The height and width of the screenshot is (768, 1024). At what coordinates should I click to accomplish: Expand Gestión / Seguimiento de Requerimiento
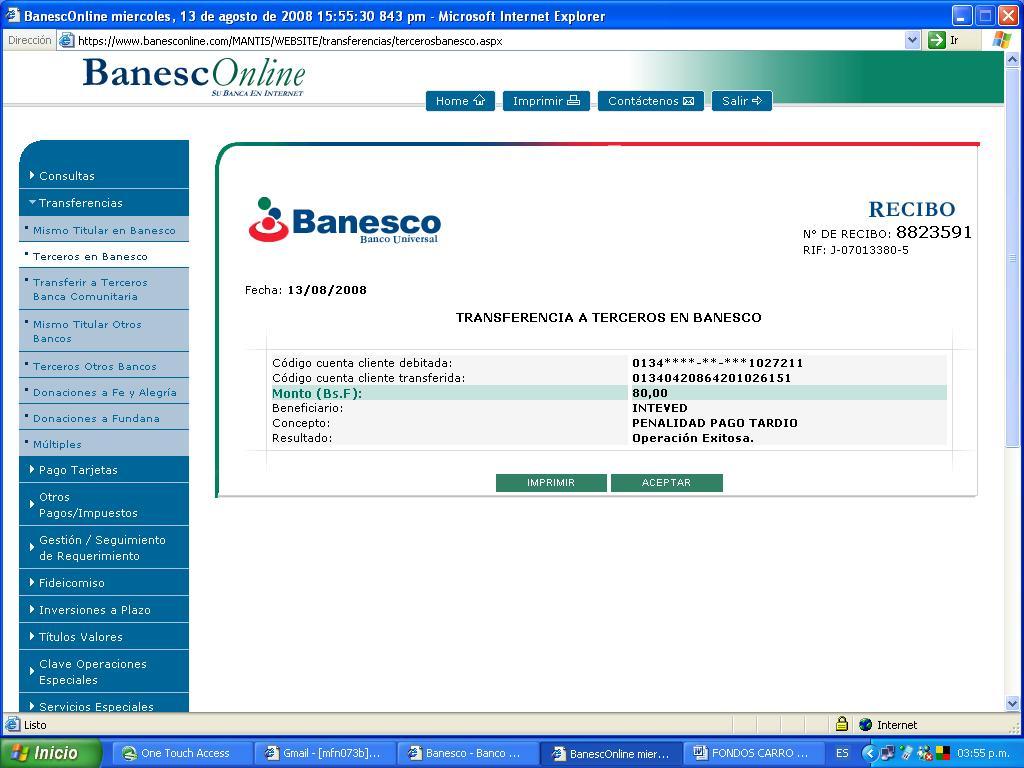(x=104, y=548)
